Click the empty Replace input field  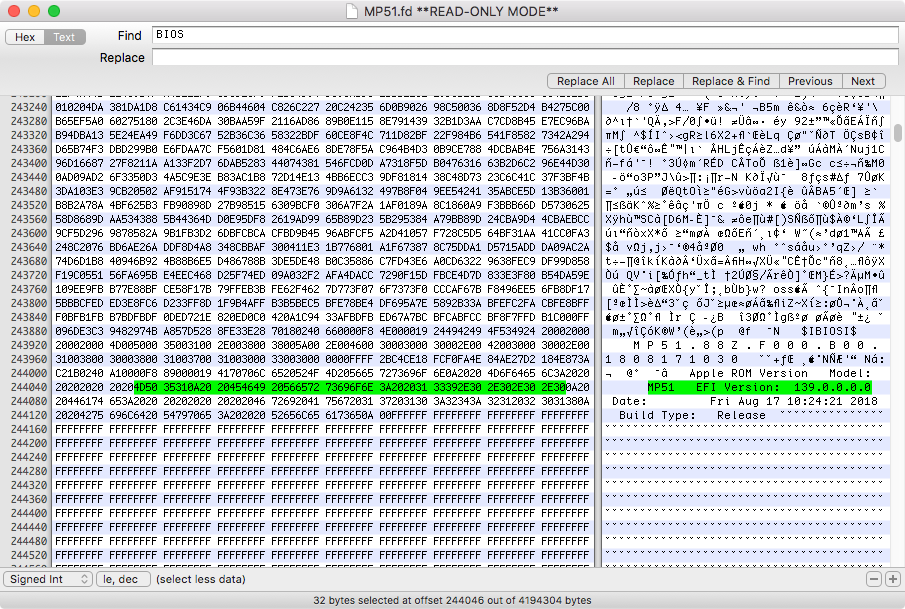pos(525,57)
